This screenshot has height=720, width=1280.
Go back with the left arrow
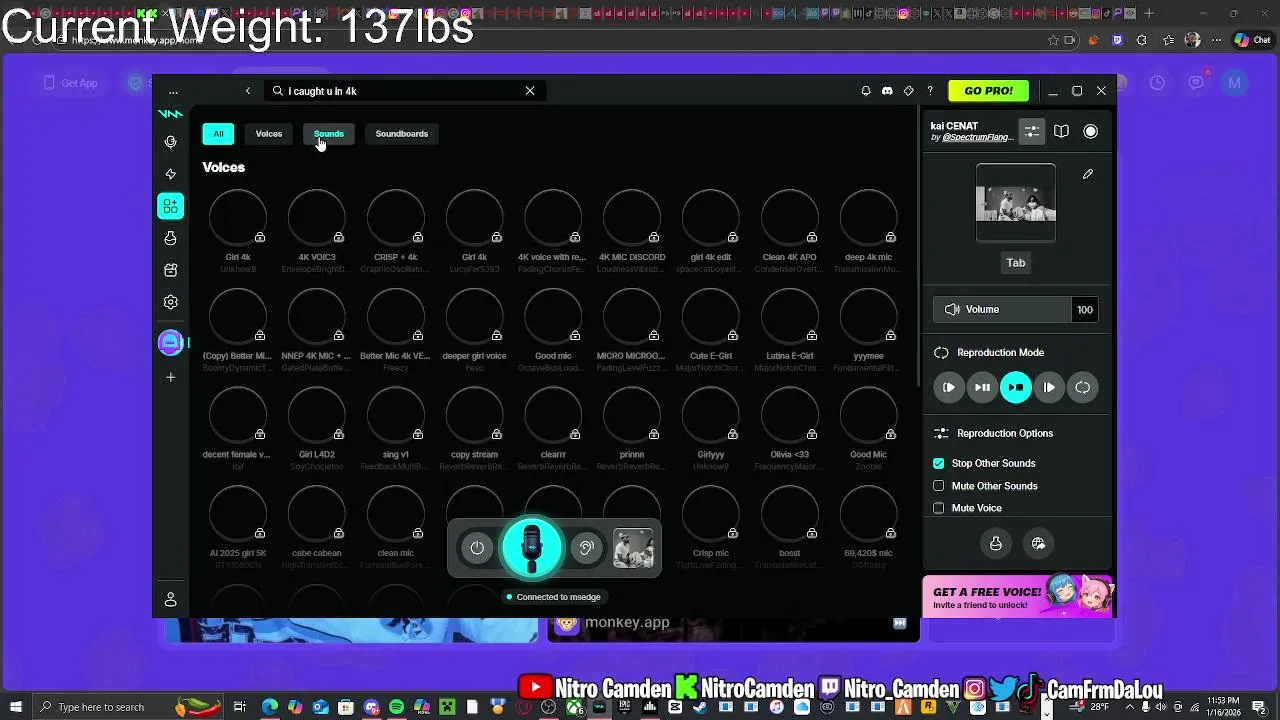pos(248,91)
